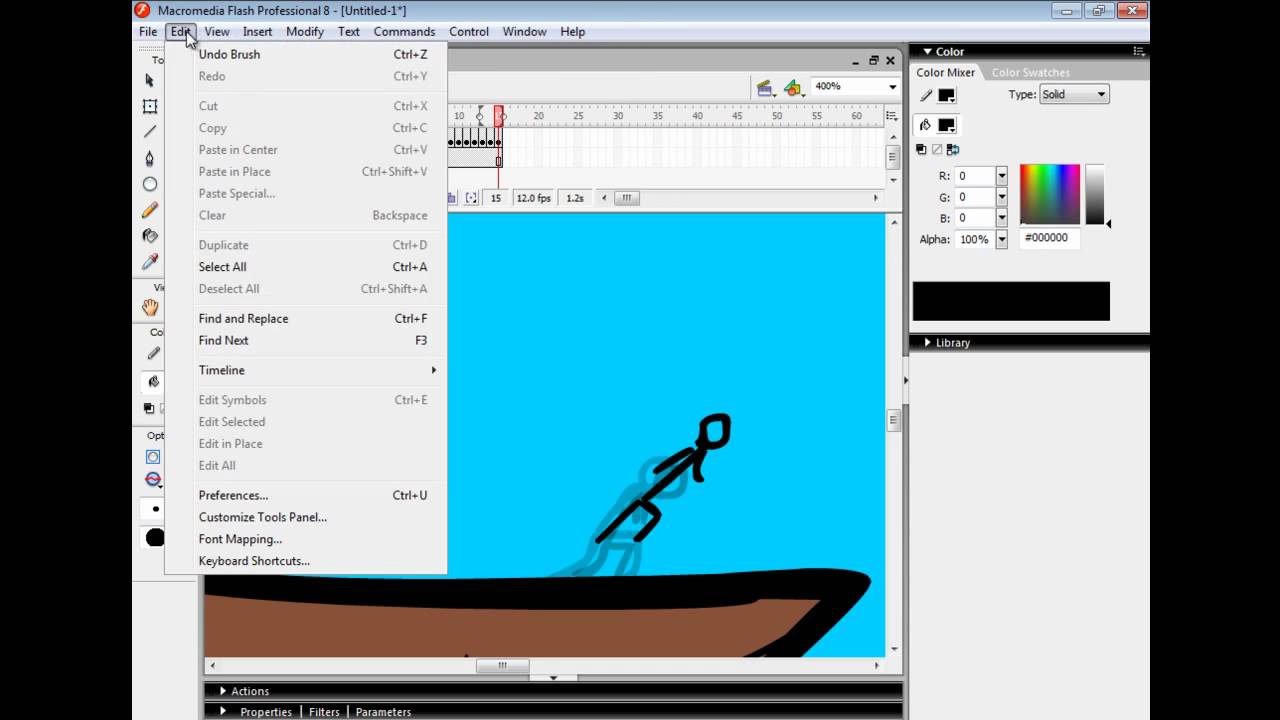The image size is (1280, 720).
Task: Choose Keyboard Shortcuts menu entry
Action: click(307, 561)
